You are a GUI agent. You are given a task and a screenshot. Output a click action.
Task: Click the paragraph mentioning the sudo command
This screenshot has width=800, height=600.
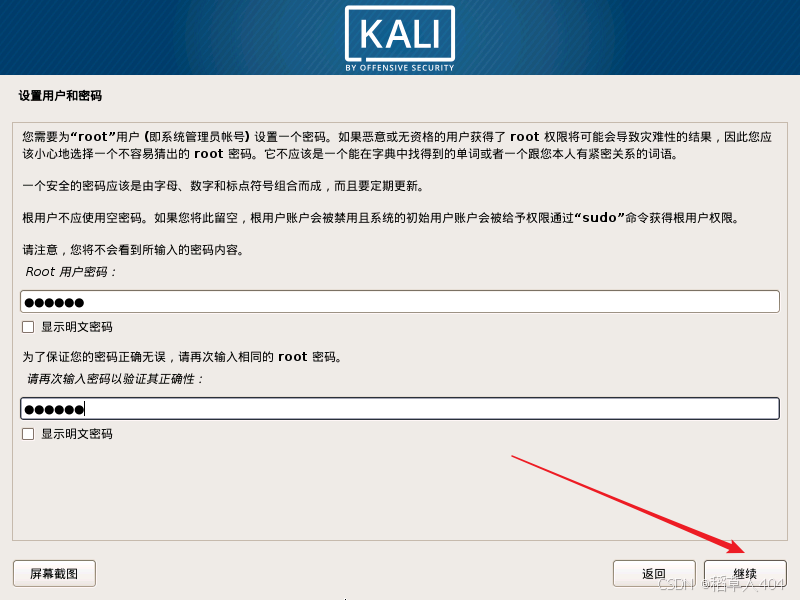tap(381, 218)
